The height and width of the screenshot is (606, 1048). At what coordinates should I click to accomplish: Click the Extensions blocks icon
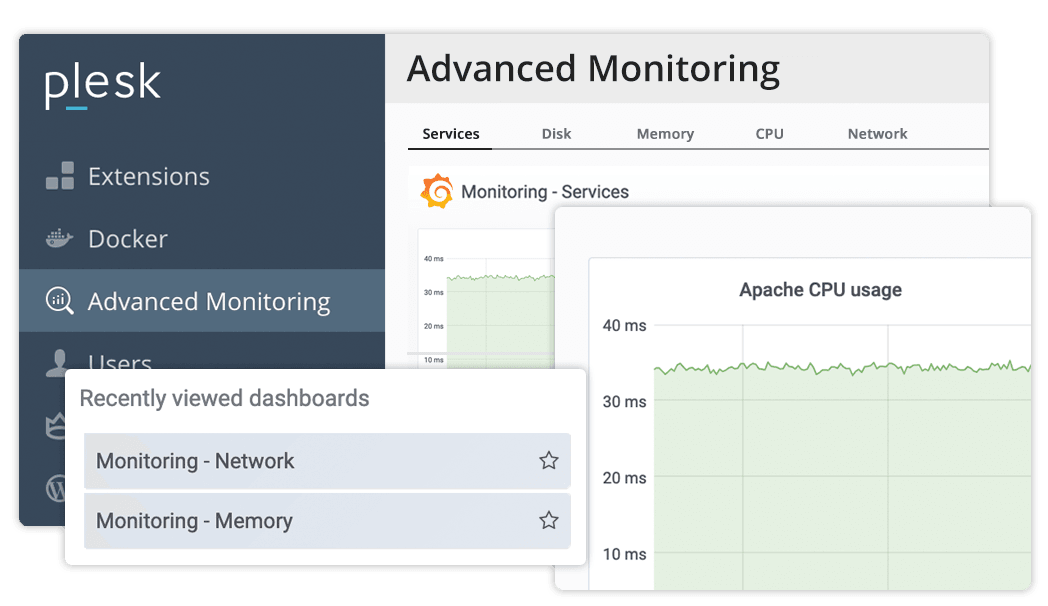[60, 176]
